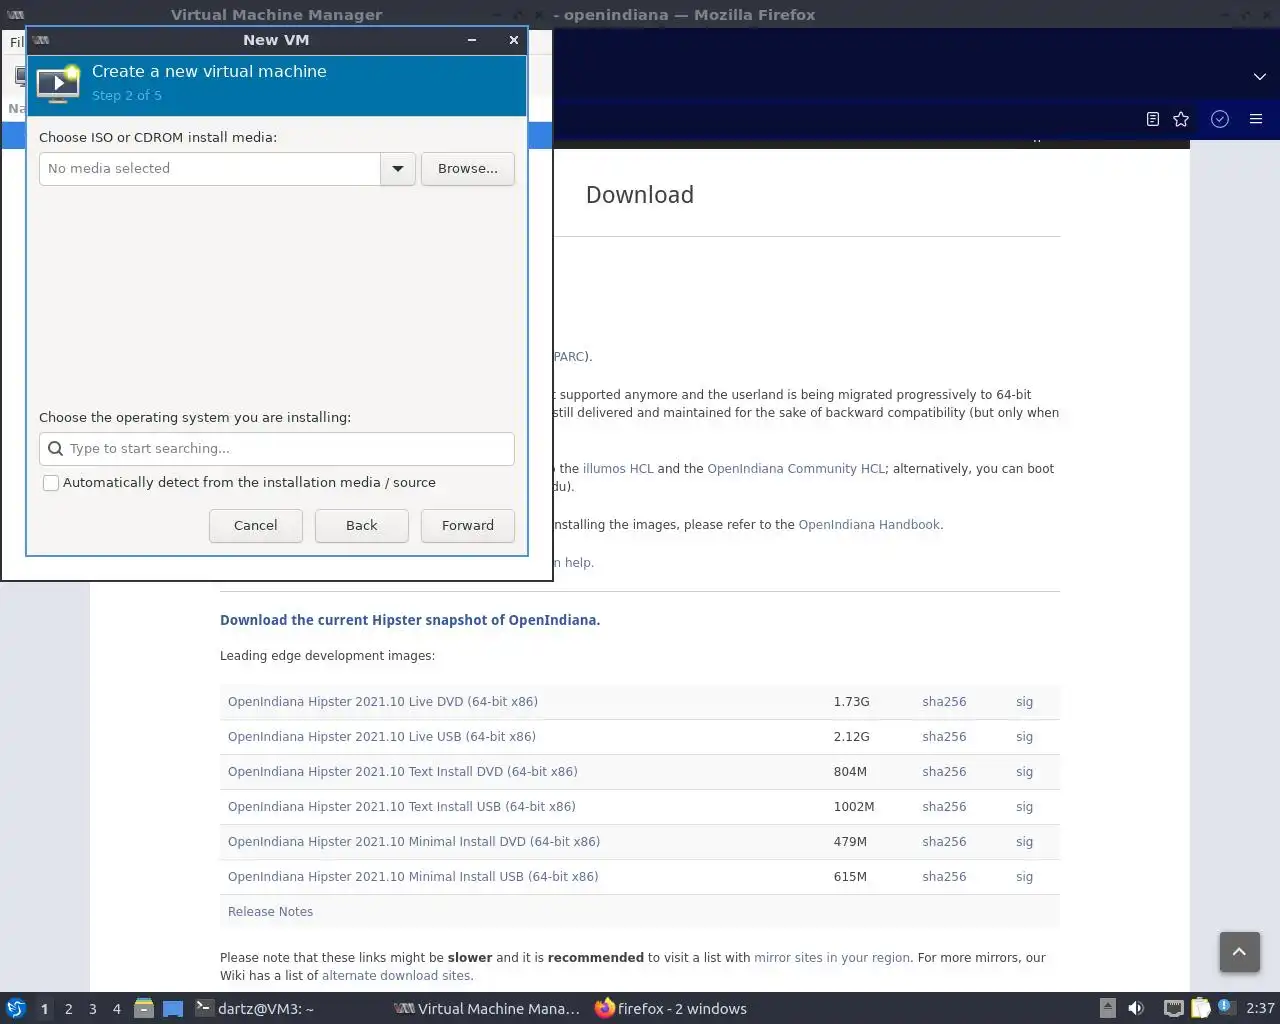Click the terminal icon in the taskbar
Viewport: 1280px width, 1024px height.
pyautogui.click(x=203, y=1008)
